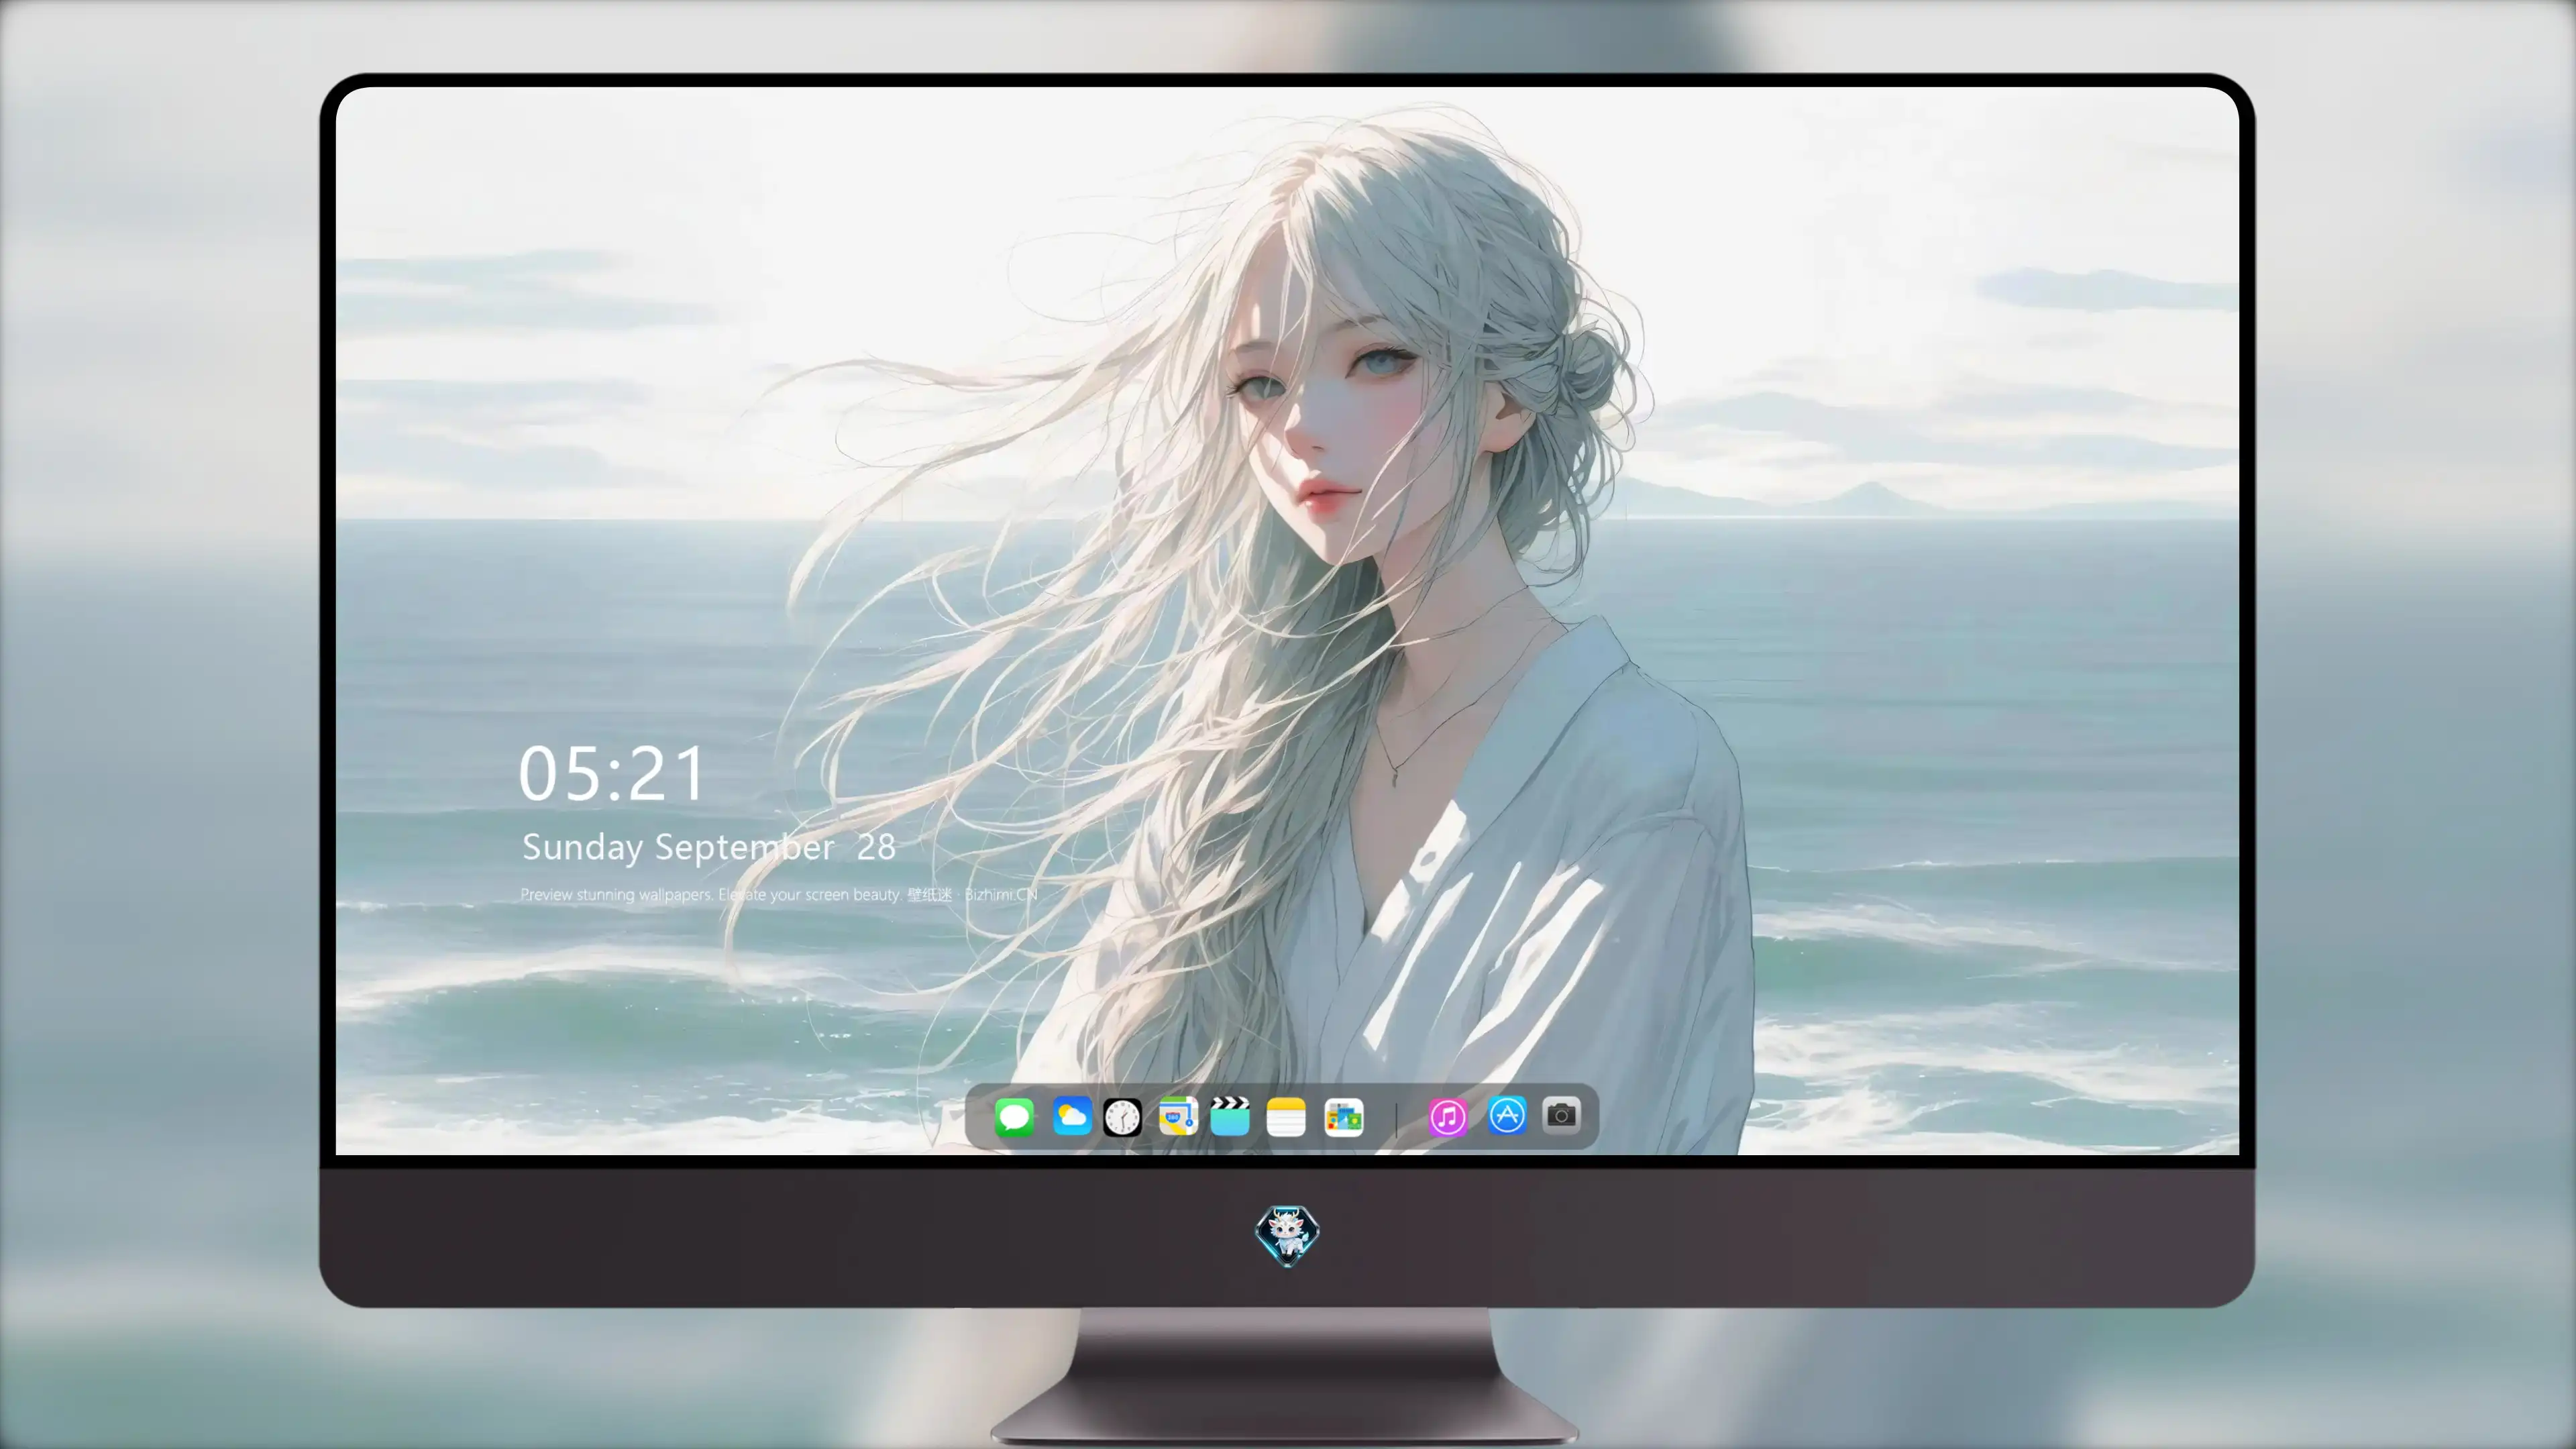This screenshot has width=2576, height=1449.
Task: Click the Sunday September 28 date text
Action: pos(708,847)
